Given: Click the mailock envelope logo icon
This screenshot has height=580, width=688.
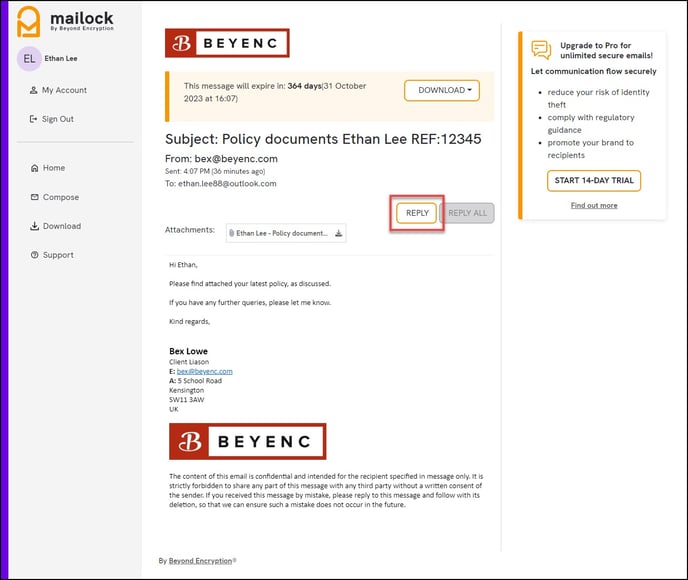Looking at the screenshot, I should click(29, 21).
